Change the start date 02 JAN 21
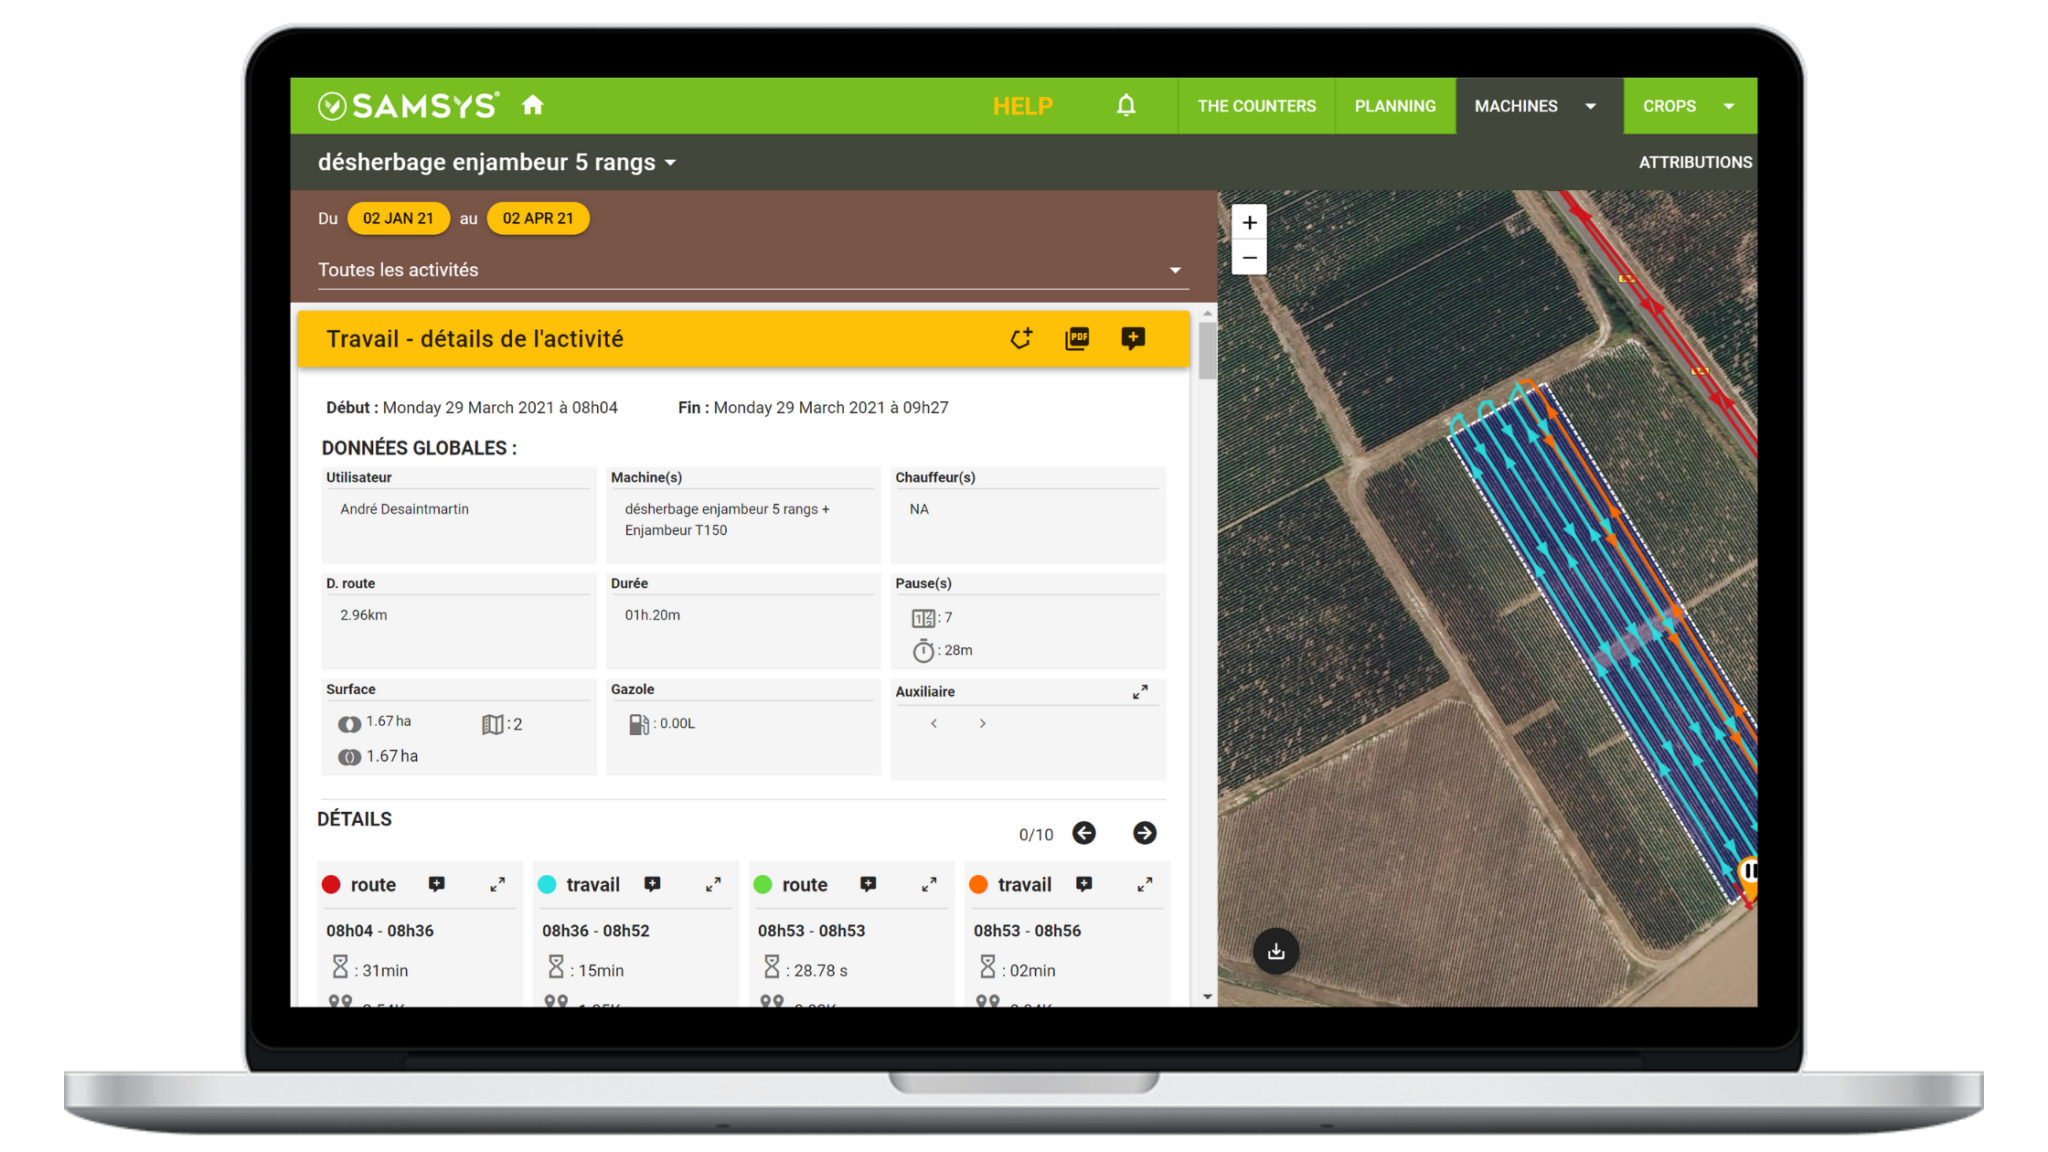The image size is (2048, 1152). [398, 218]
